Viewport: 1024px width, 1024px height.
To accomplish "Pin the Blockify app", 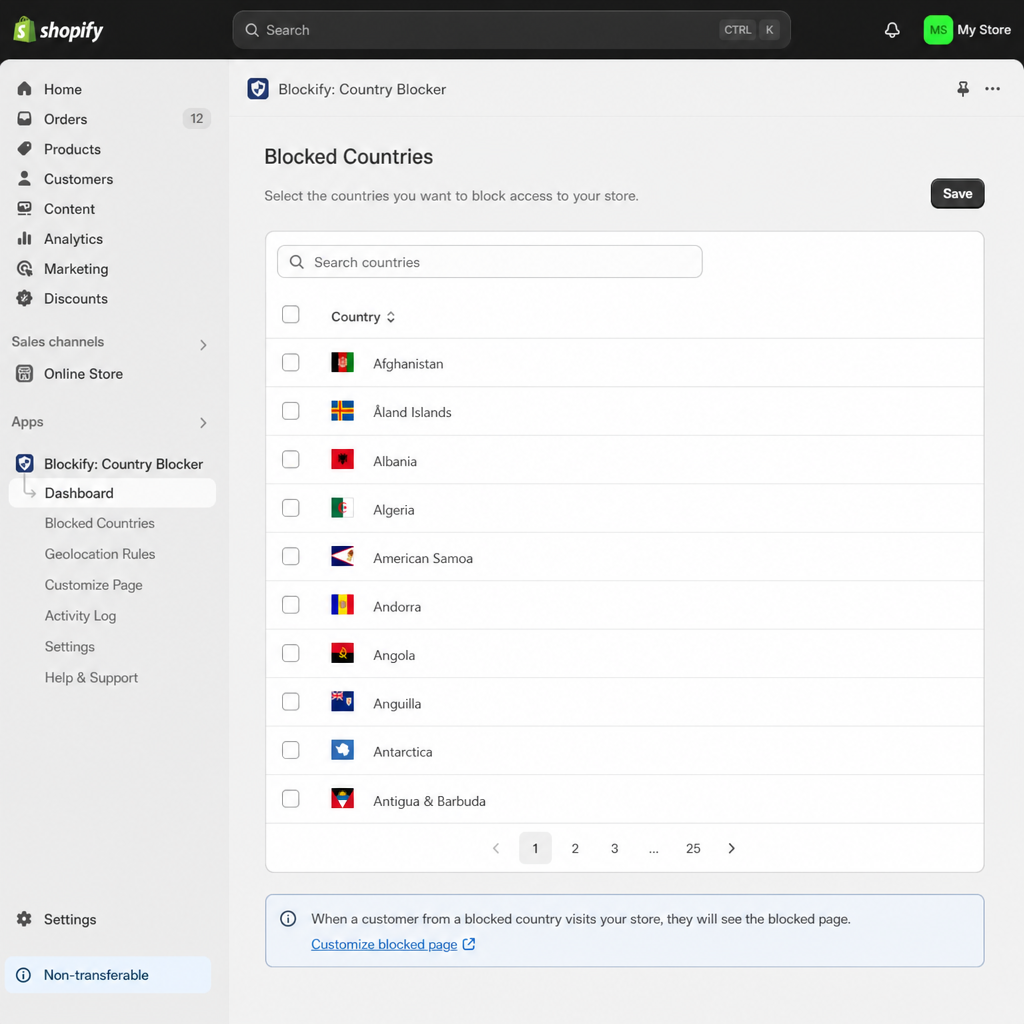I will pos(963,89).
